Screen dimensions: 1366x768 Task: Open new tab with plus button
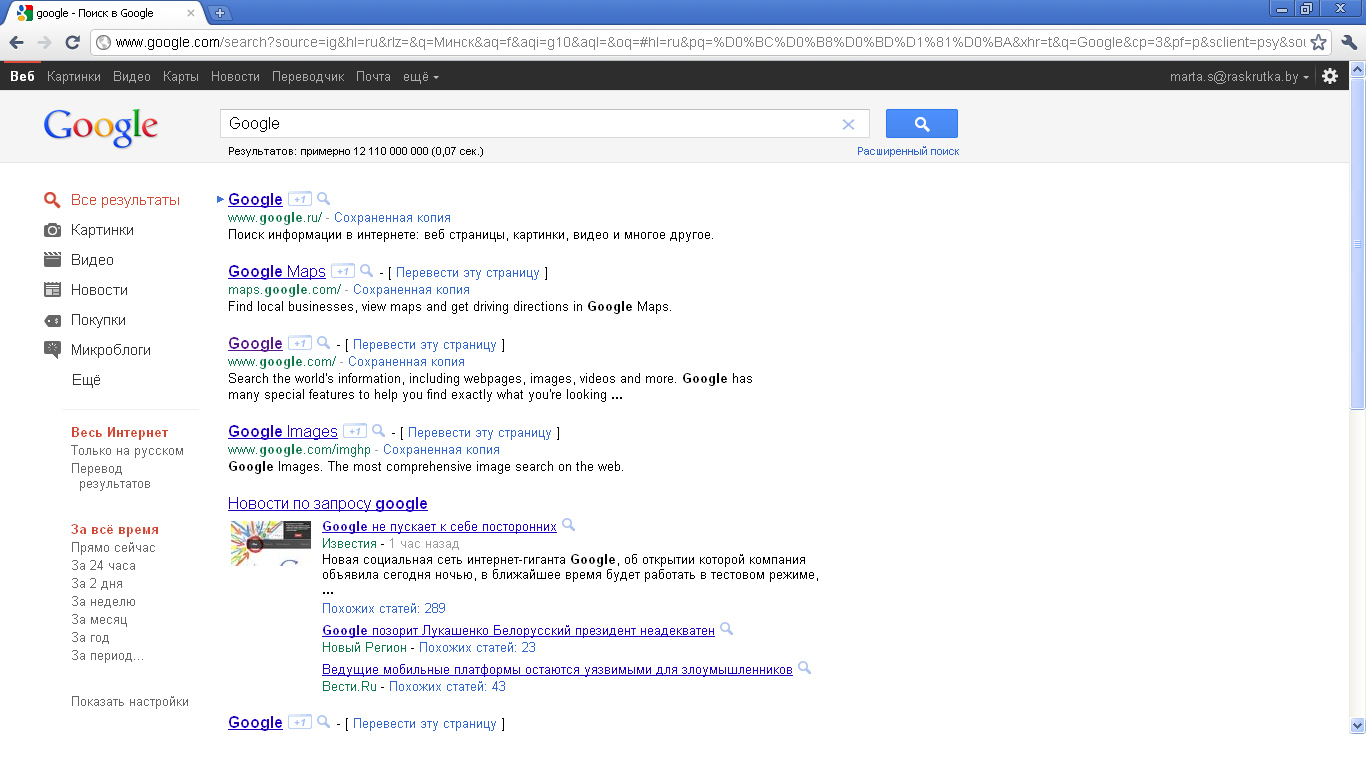click(x=220, y=13)
